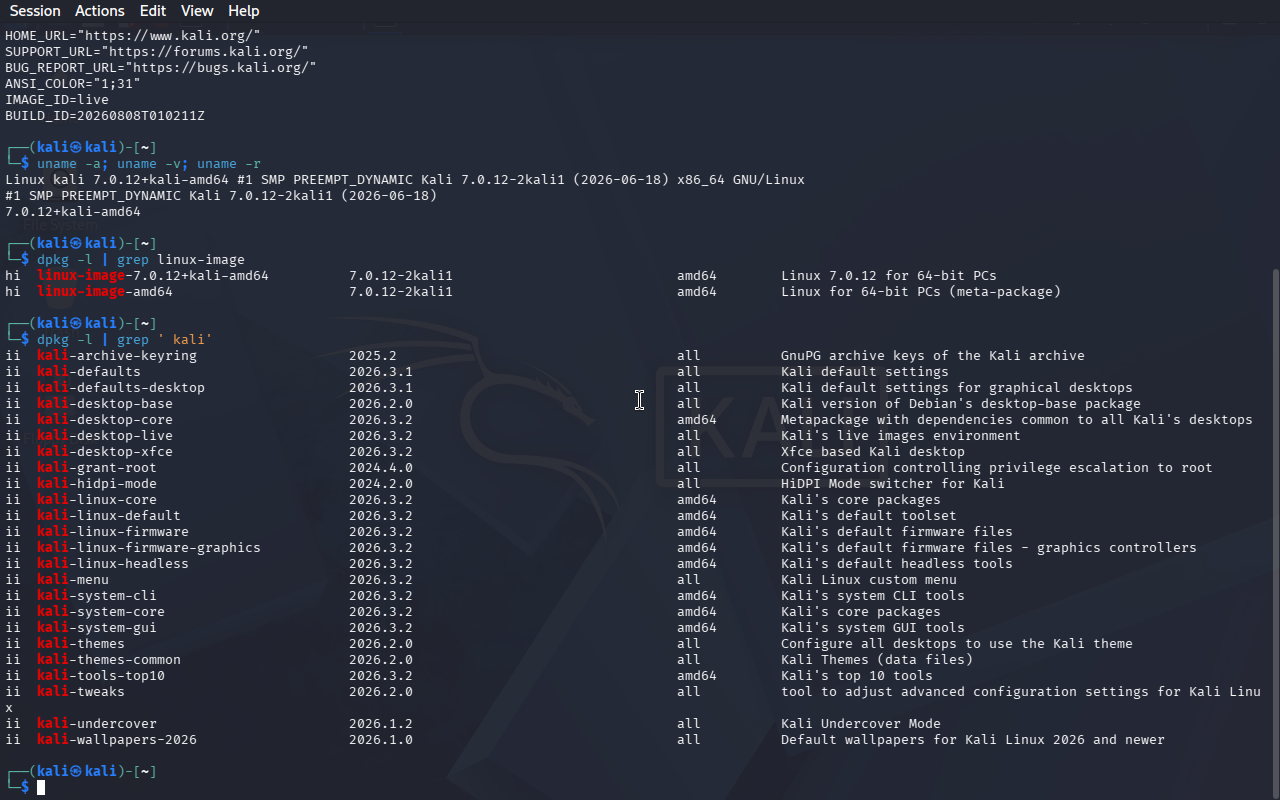
Task: Click version 2025.2 of kali-archive-keyring
Action: click(x=373, y=356)
